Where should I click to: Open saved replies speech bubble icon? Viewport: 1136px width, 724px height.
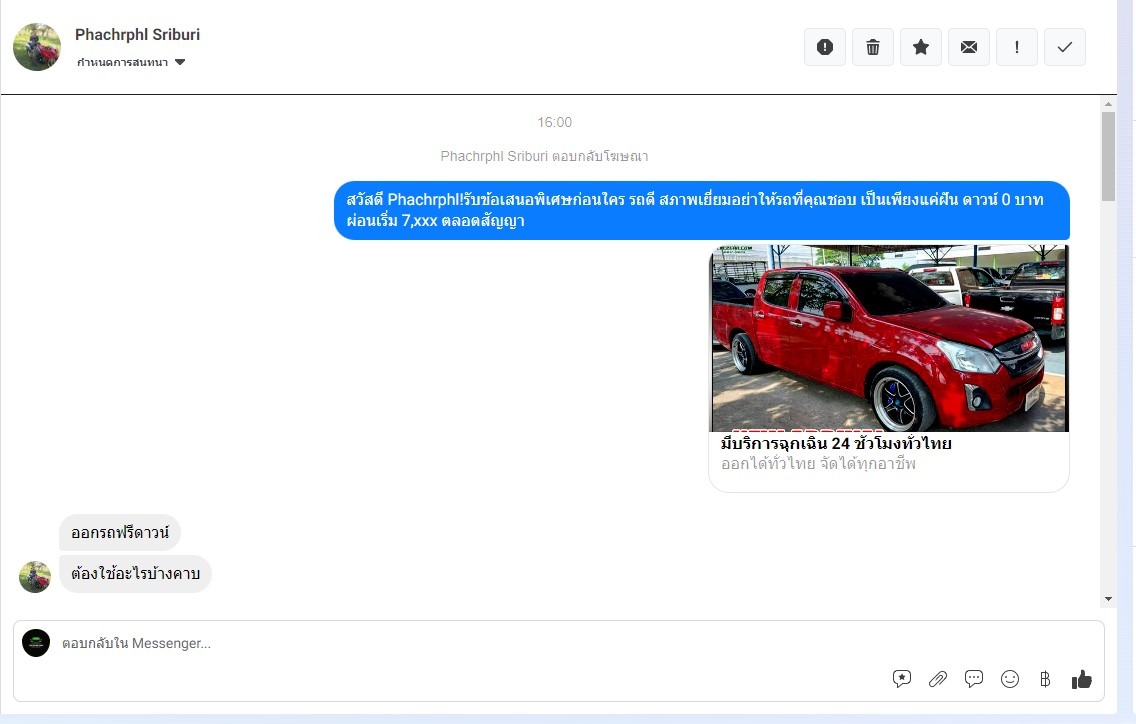click(x=974, y=679)
